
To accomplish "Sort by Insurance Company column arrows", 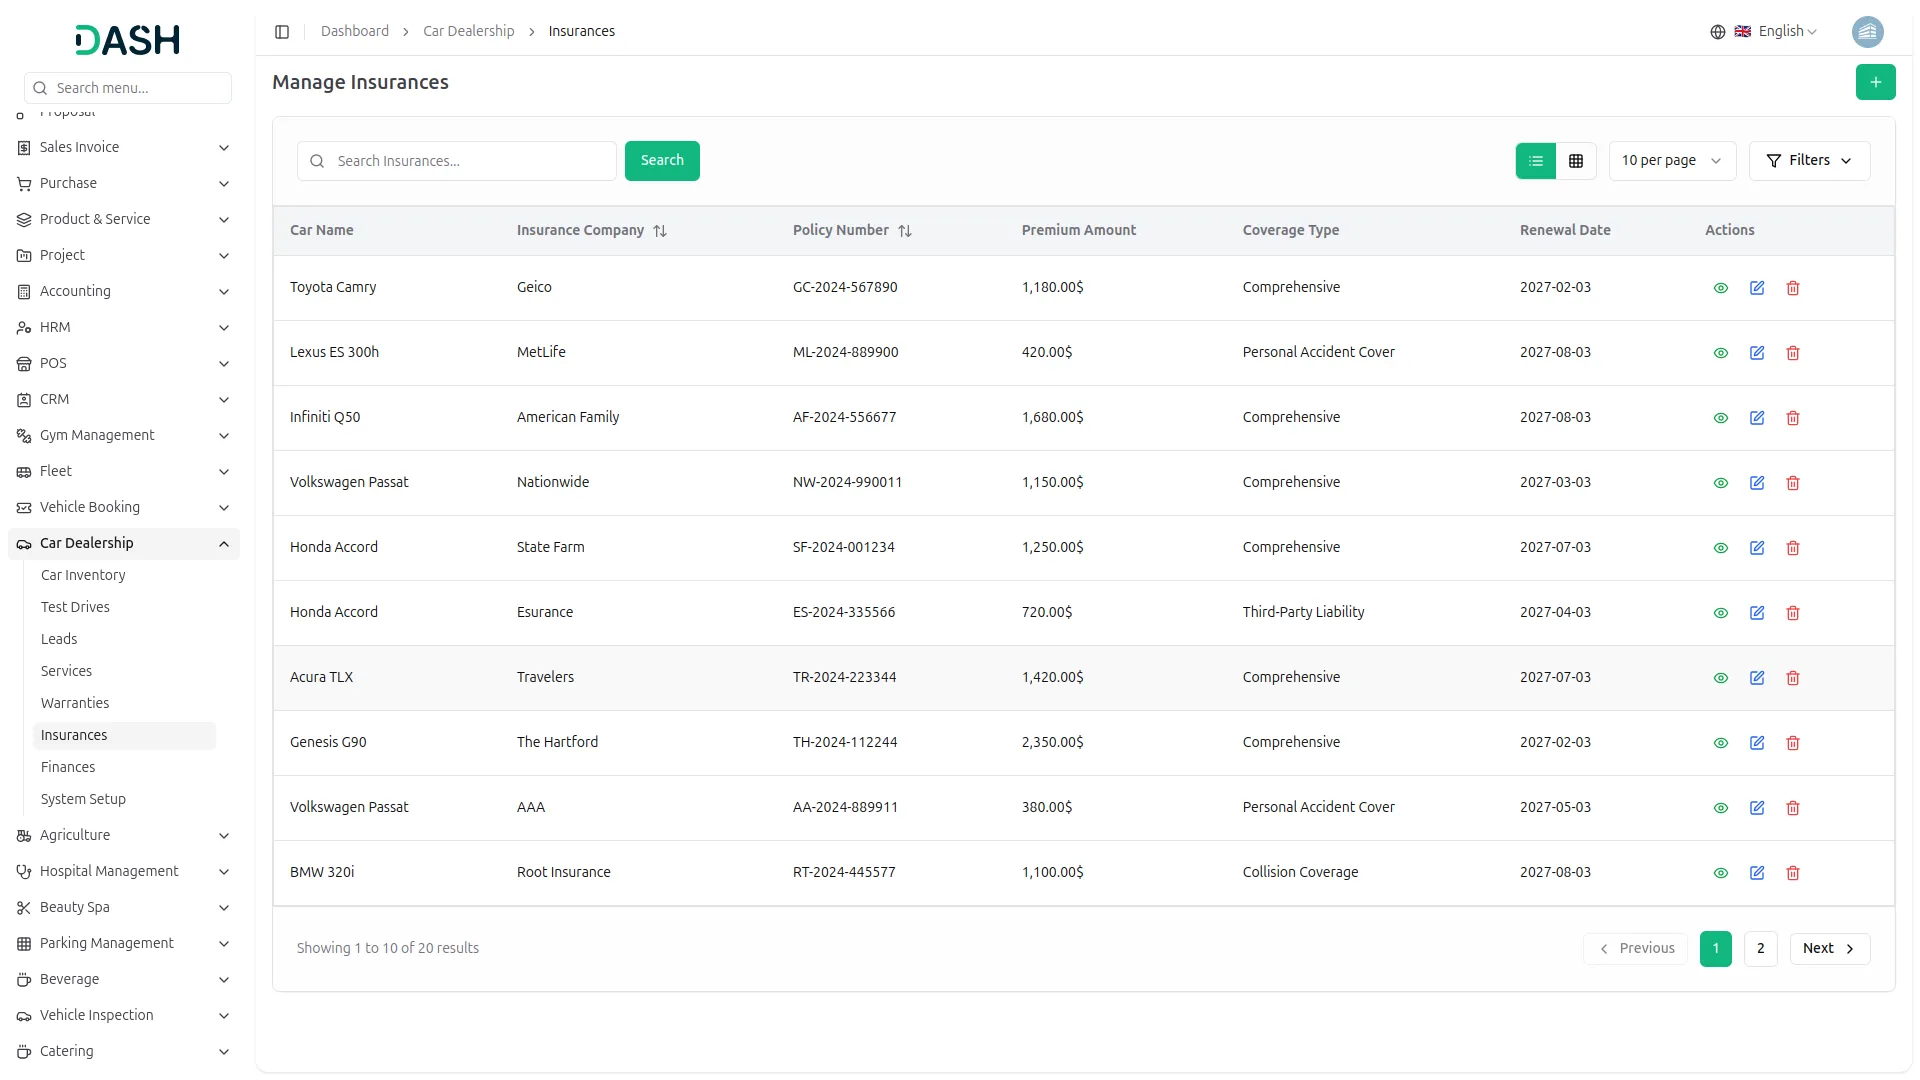I will tap(660, 231).
